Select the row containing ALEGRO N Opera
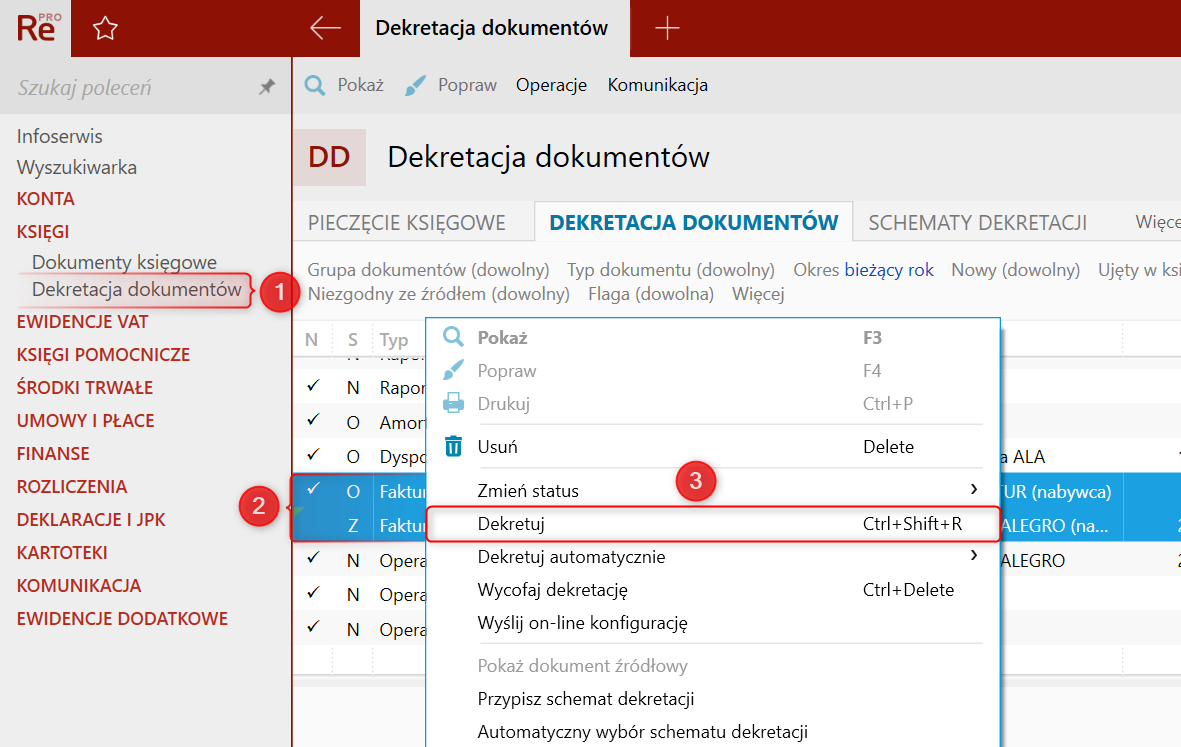Image resolution: width=1181 pixels, height=747 pixels. (x=737, y=560)
